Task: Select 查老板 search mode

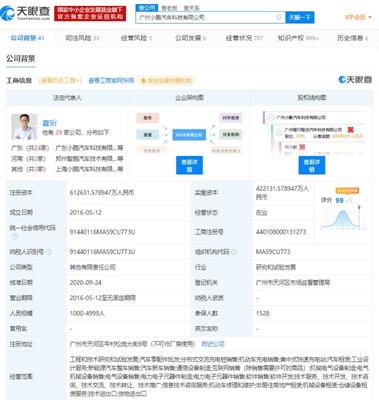Action: [169, 8]
